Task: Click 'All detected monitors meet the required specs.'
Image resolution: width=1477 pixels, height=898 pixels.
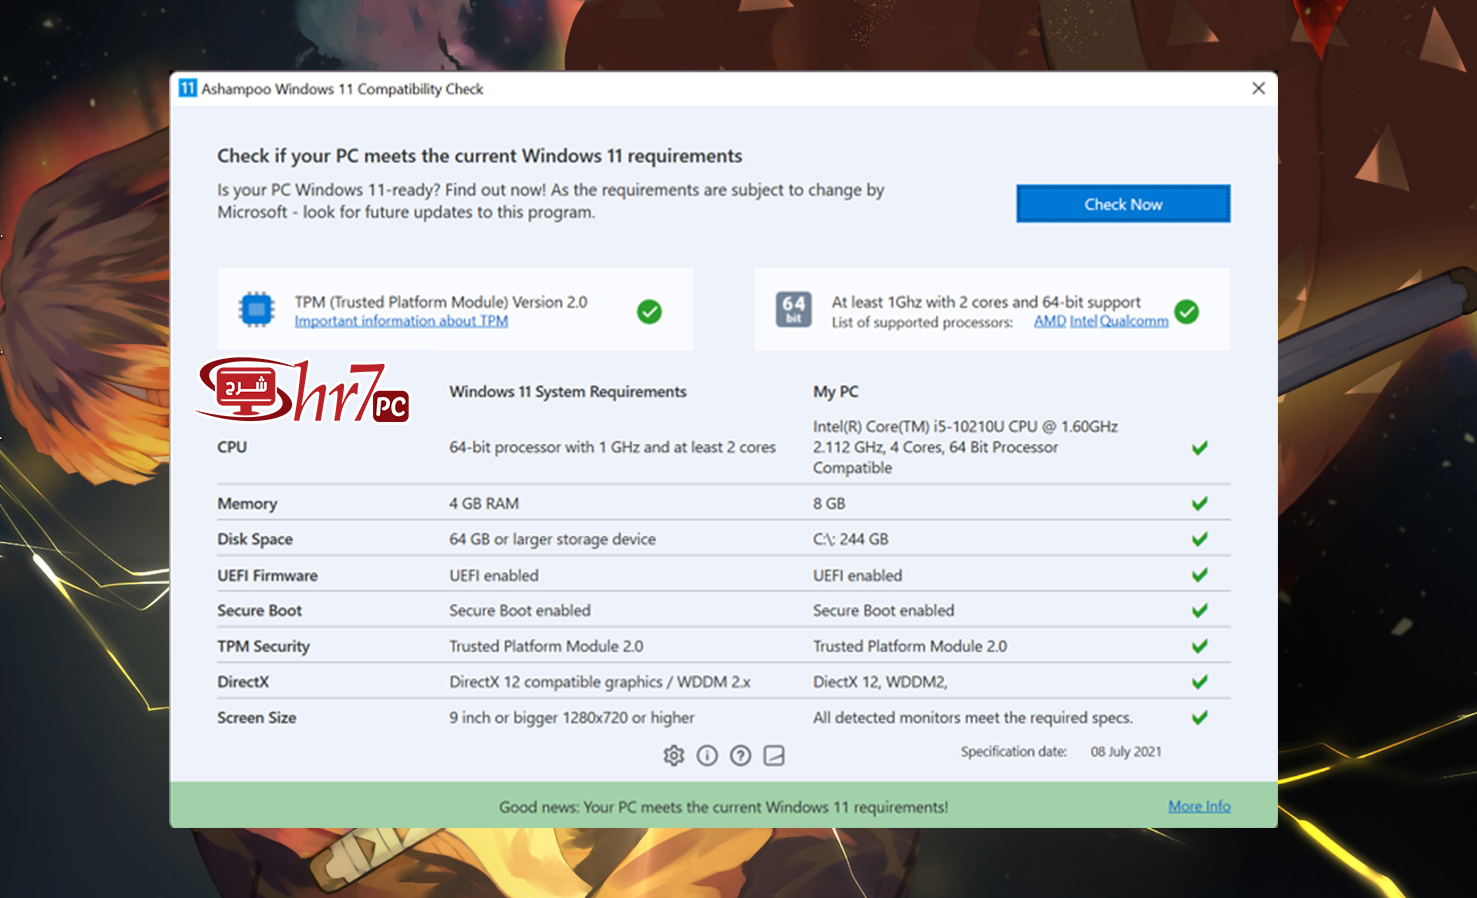Action: point(973,717)
